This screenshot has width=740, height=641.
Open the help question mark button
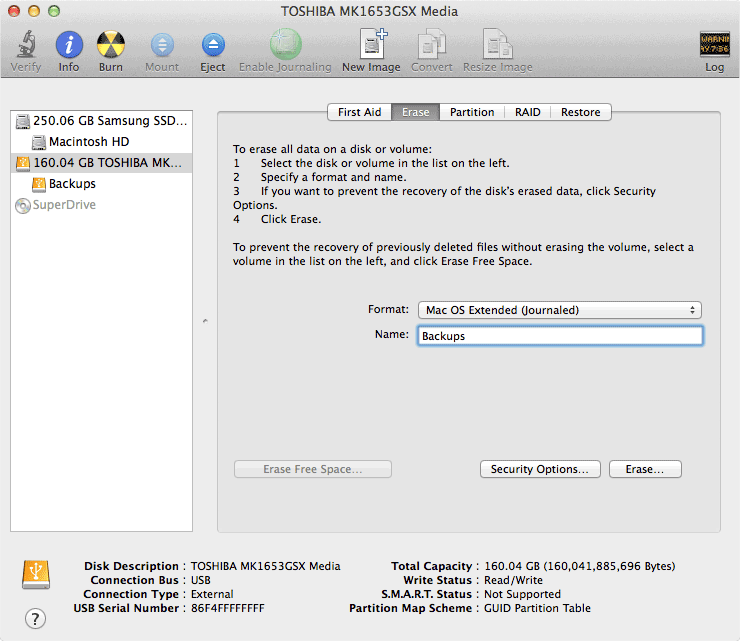(35, 618)
